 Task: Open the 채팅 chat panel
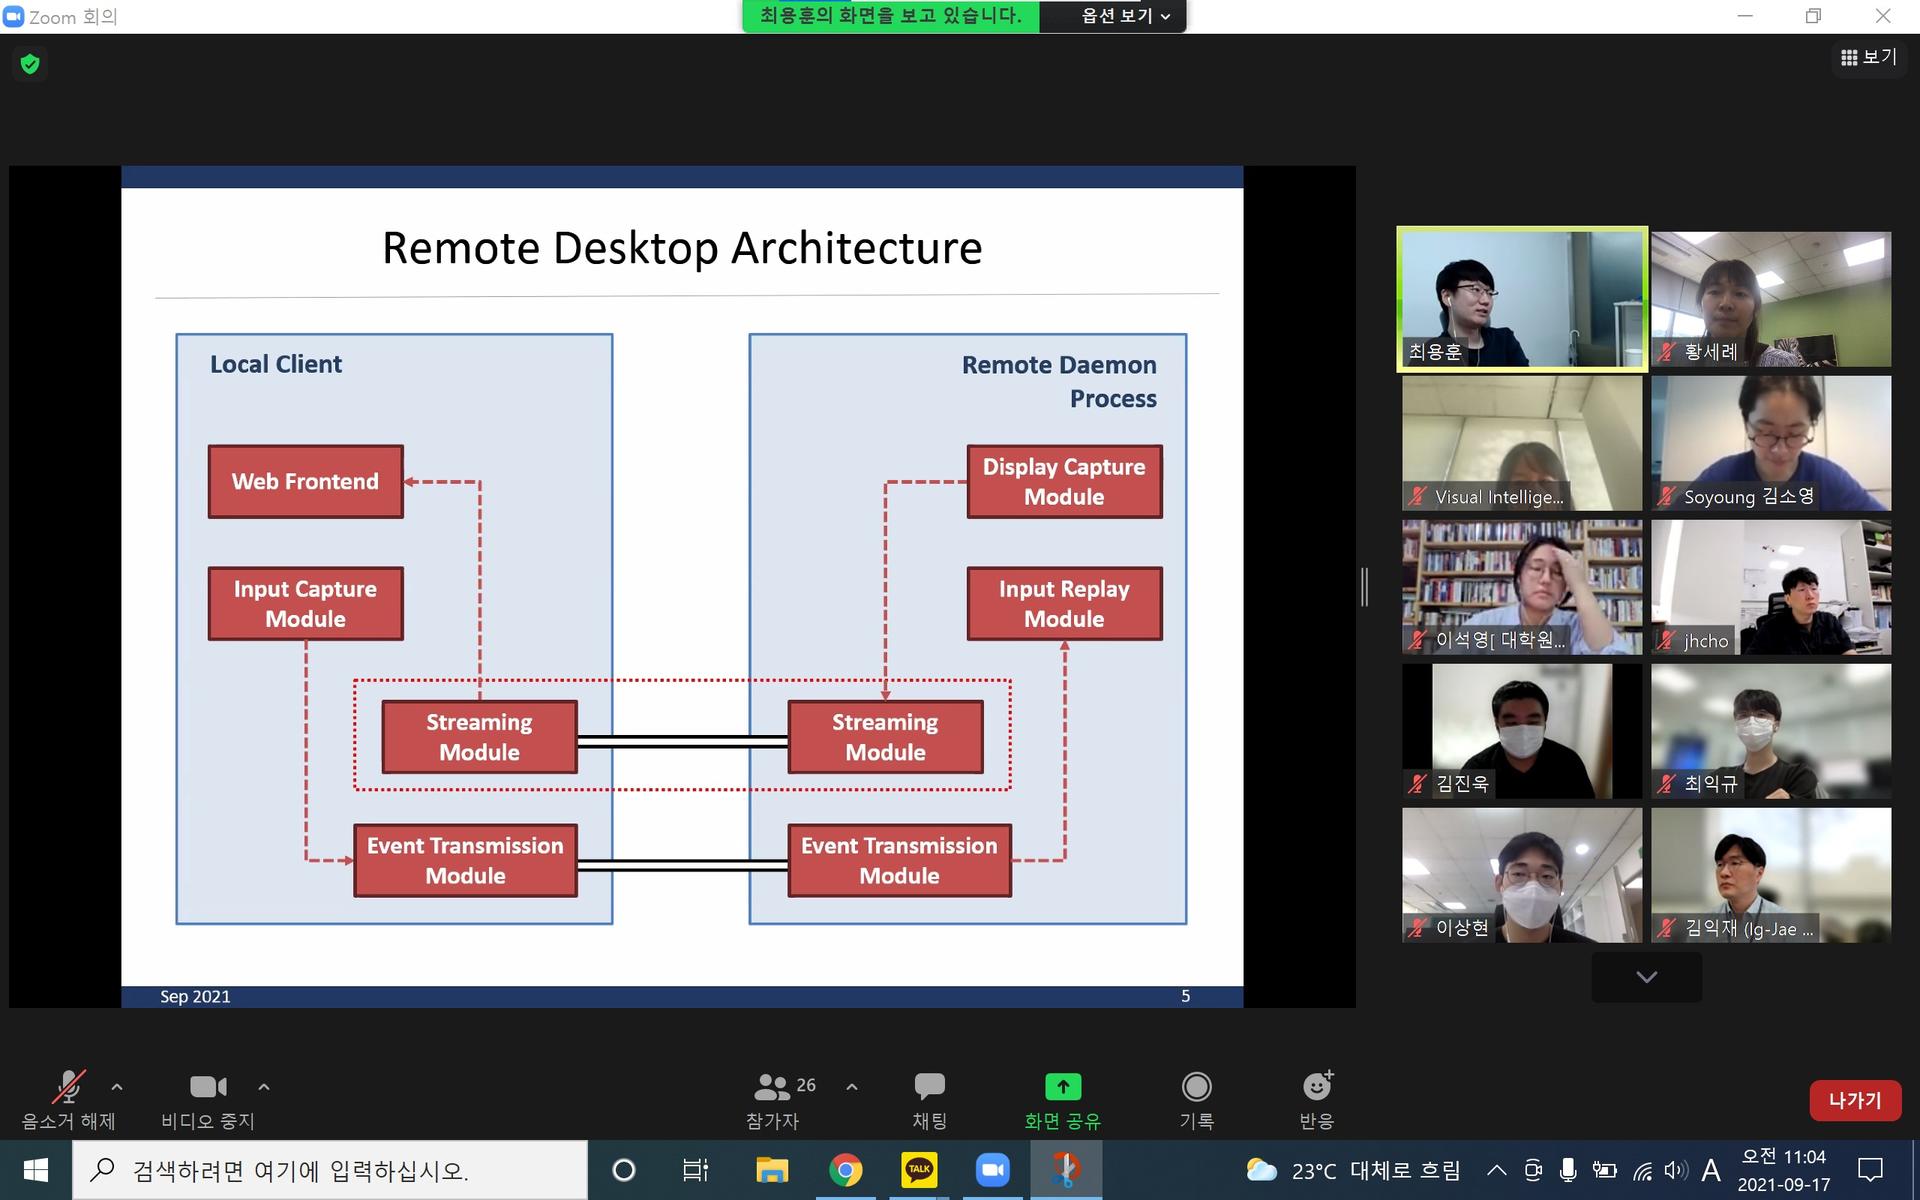click(x=929, y=1100)
